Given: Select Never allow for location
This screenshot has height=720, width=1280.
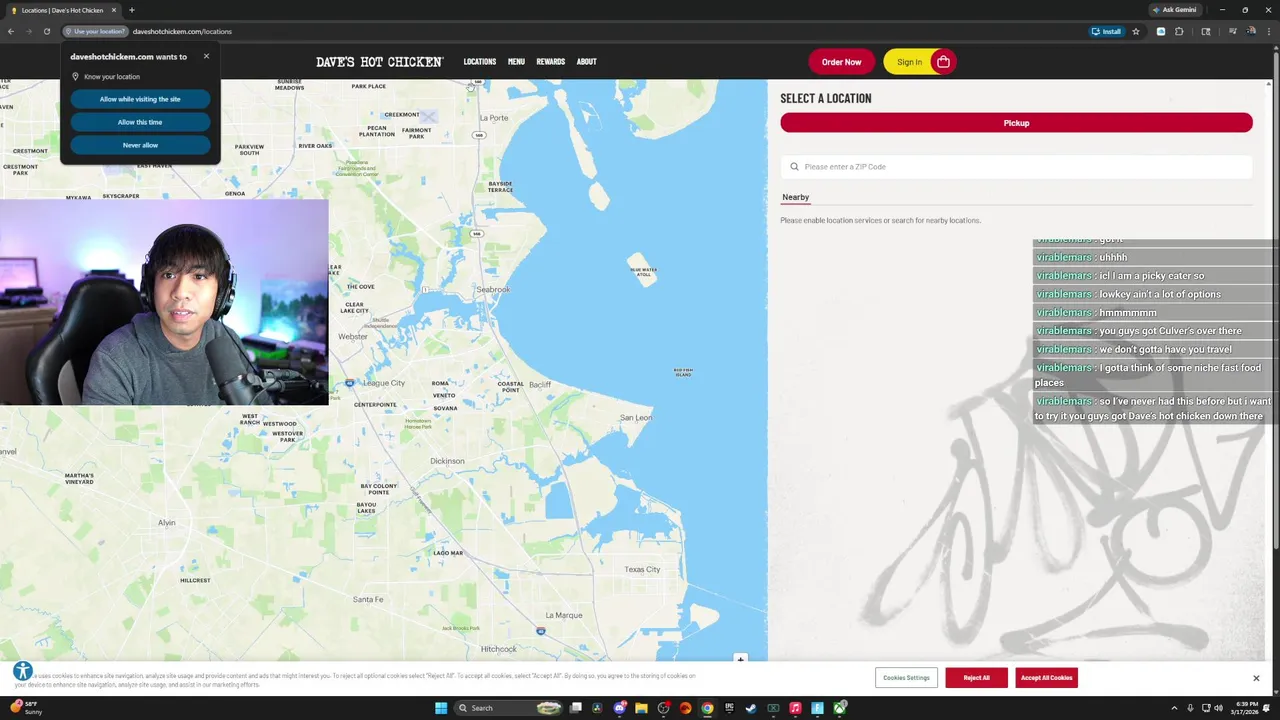Looking at the screenshot, I should pyautogui.click(x=140, y=145).
